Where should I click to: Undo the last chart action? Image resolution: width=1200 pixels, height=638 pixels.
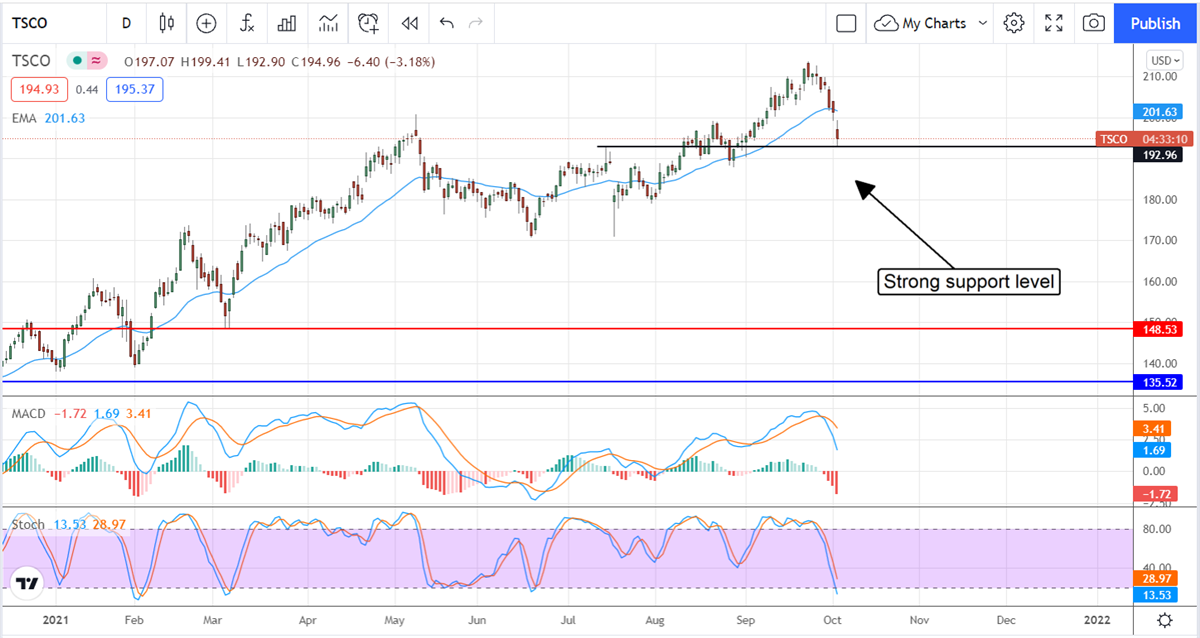[446, 22]
